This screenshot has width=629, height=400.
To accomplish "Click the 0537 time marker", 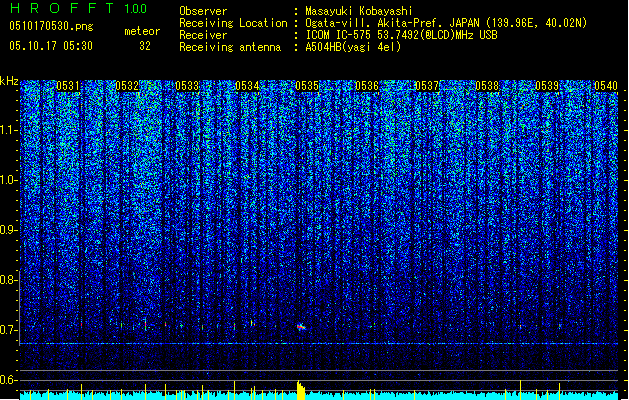I will coord(427,86).
